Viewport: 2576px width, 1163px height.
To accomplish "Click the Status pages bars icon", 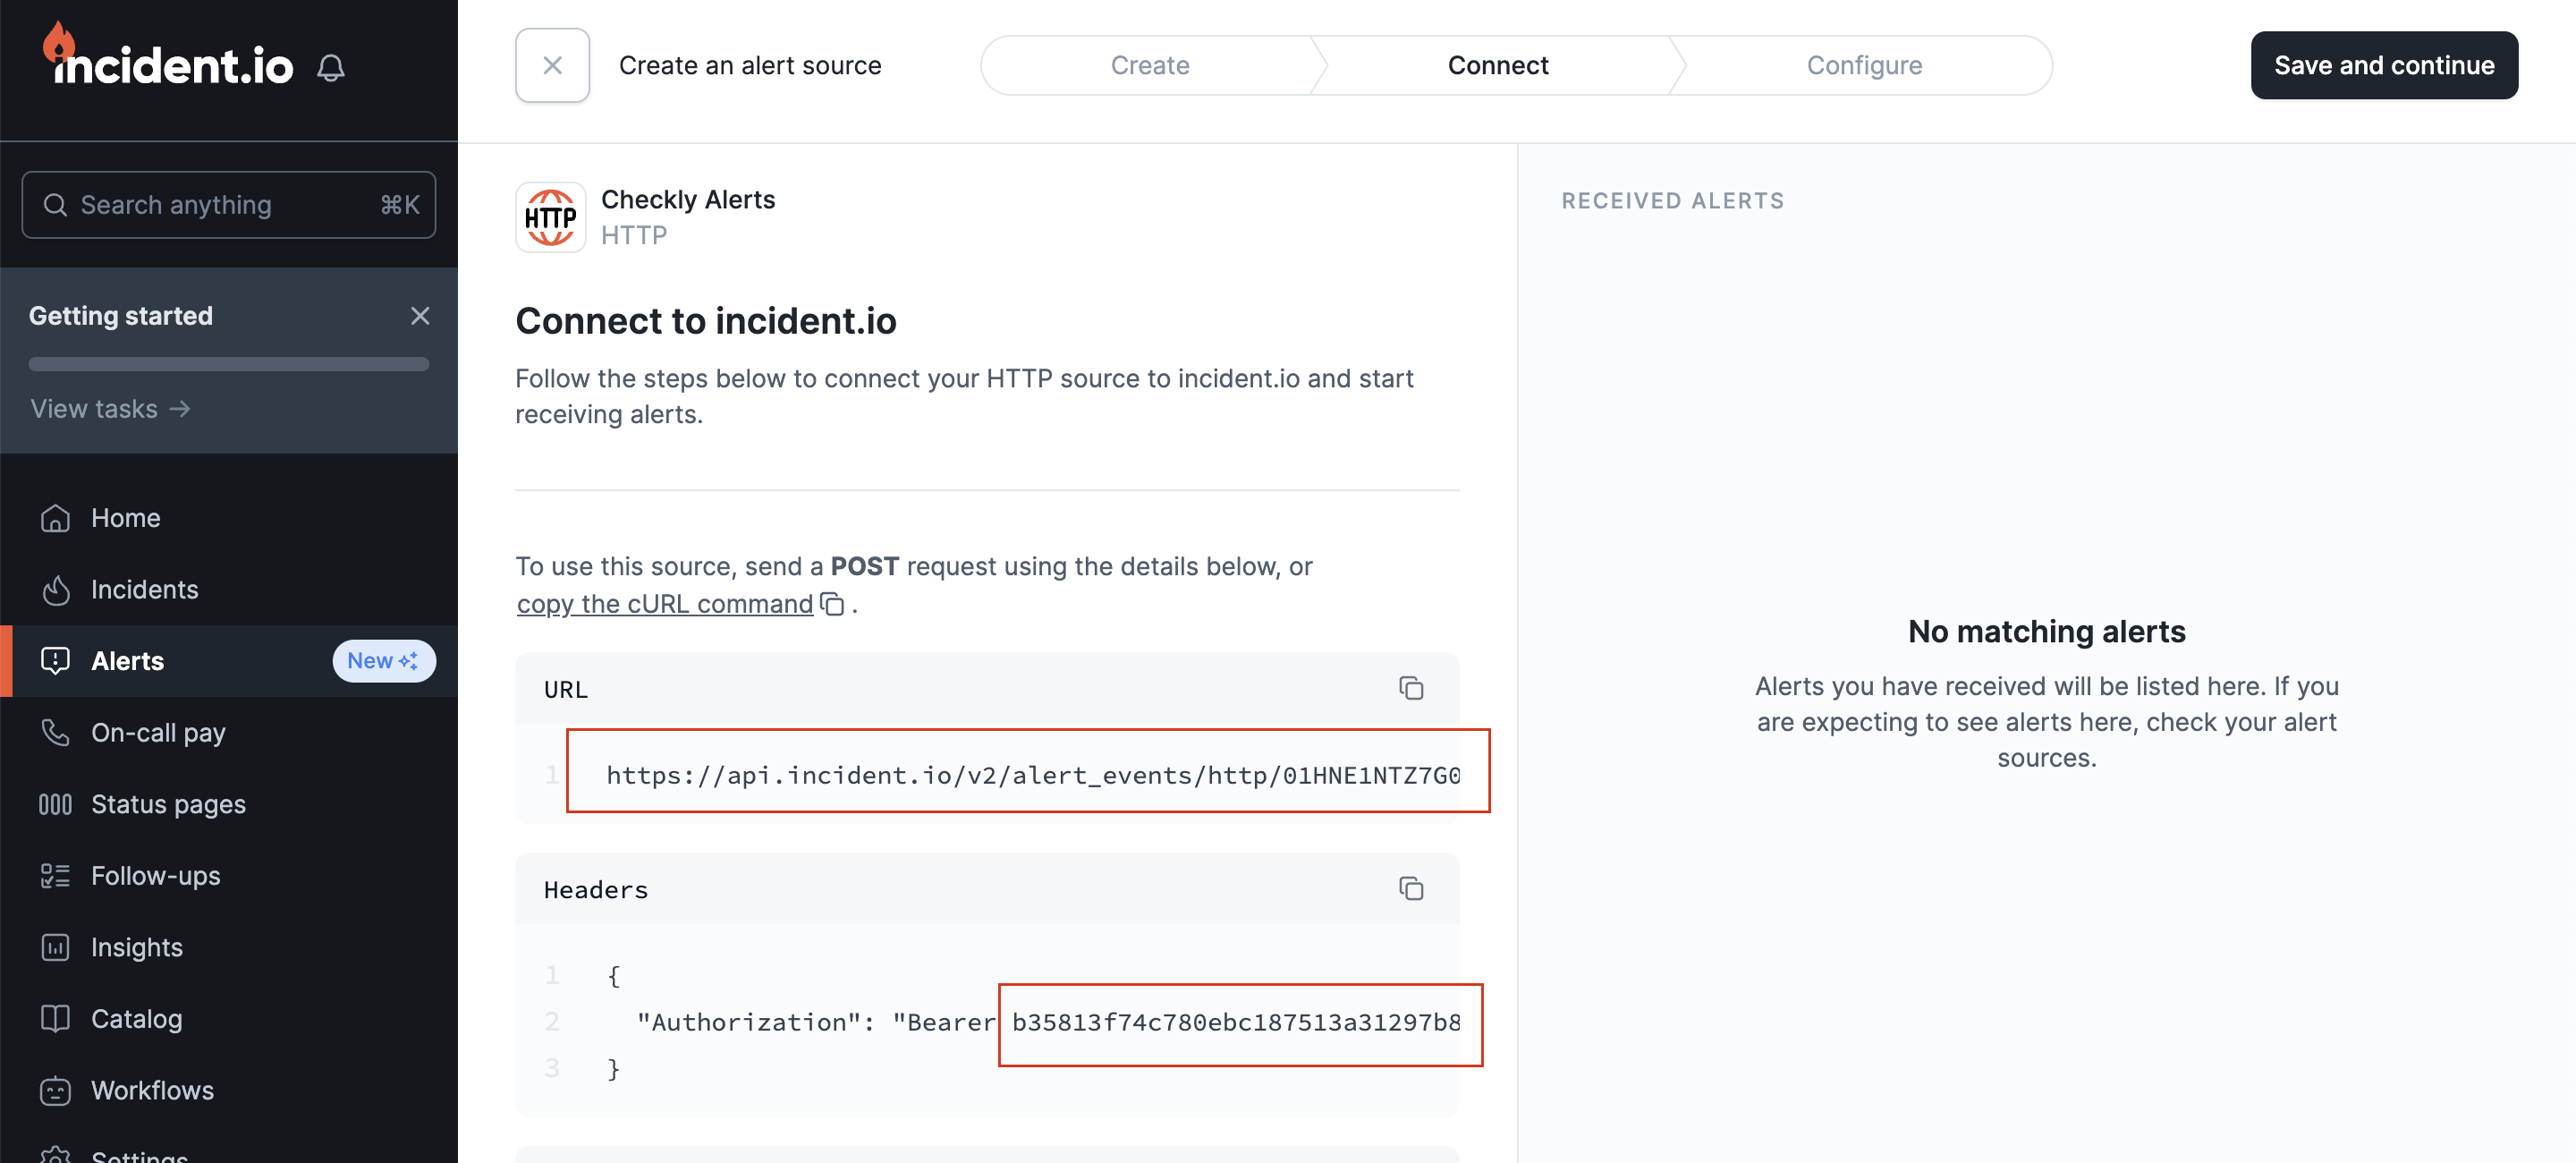I will pyautogui.click(x=55, y=804).
